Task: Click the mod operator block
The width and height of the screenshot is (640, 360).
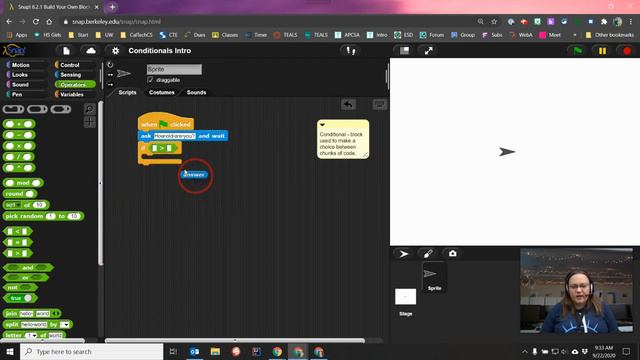Action: (23, 183)
